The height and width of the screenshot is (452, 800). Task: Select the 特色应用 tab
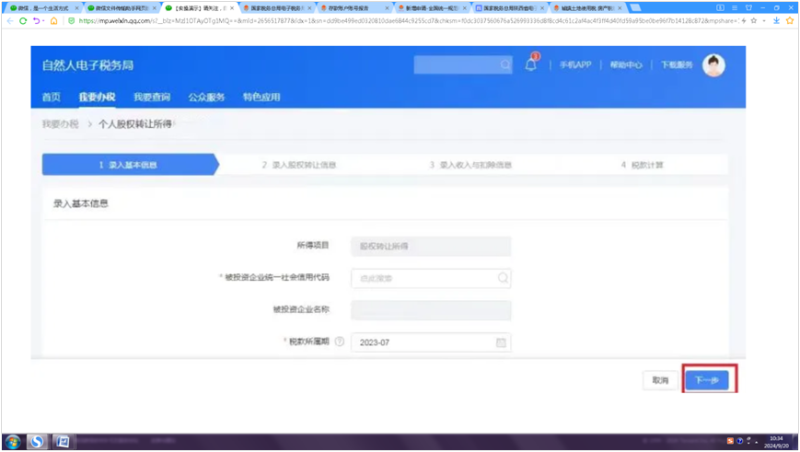coord(261,97)
